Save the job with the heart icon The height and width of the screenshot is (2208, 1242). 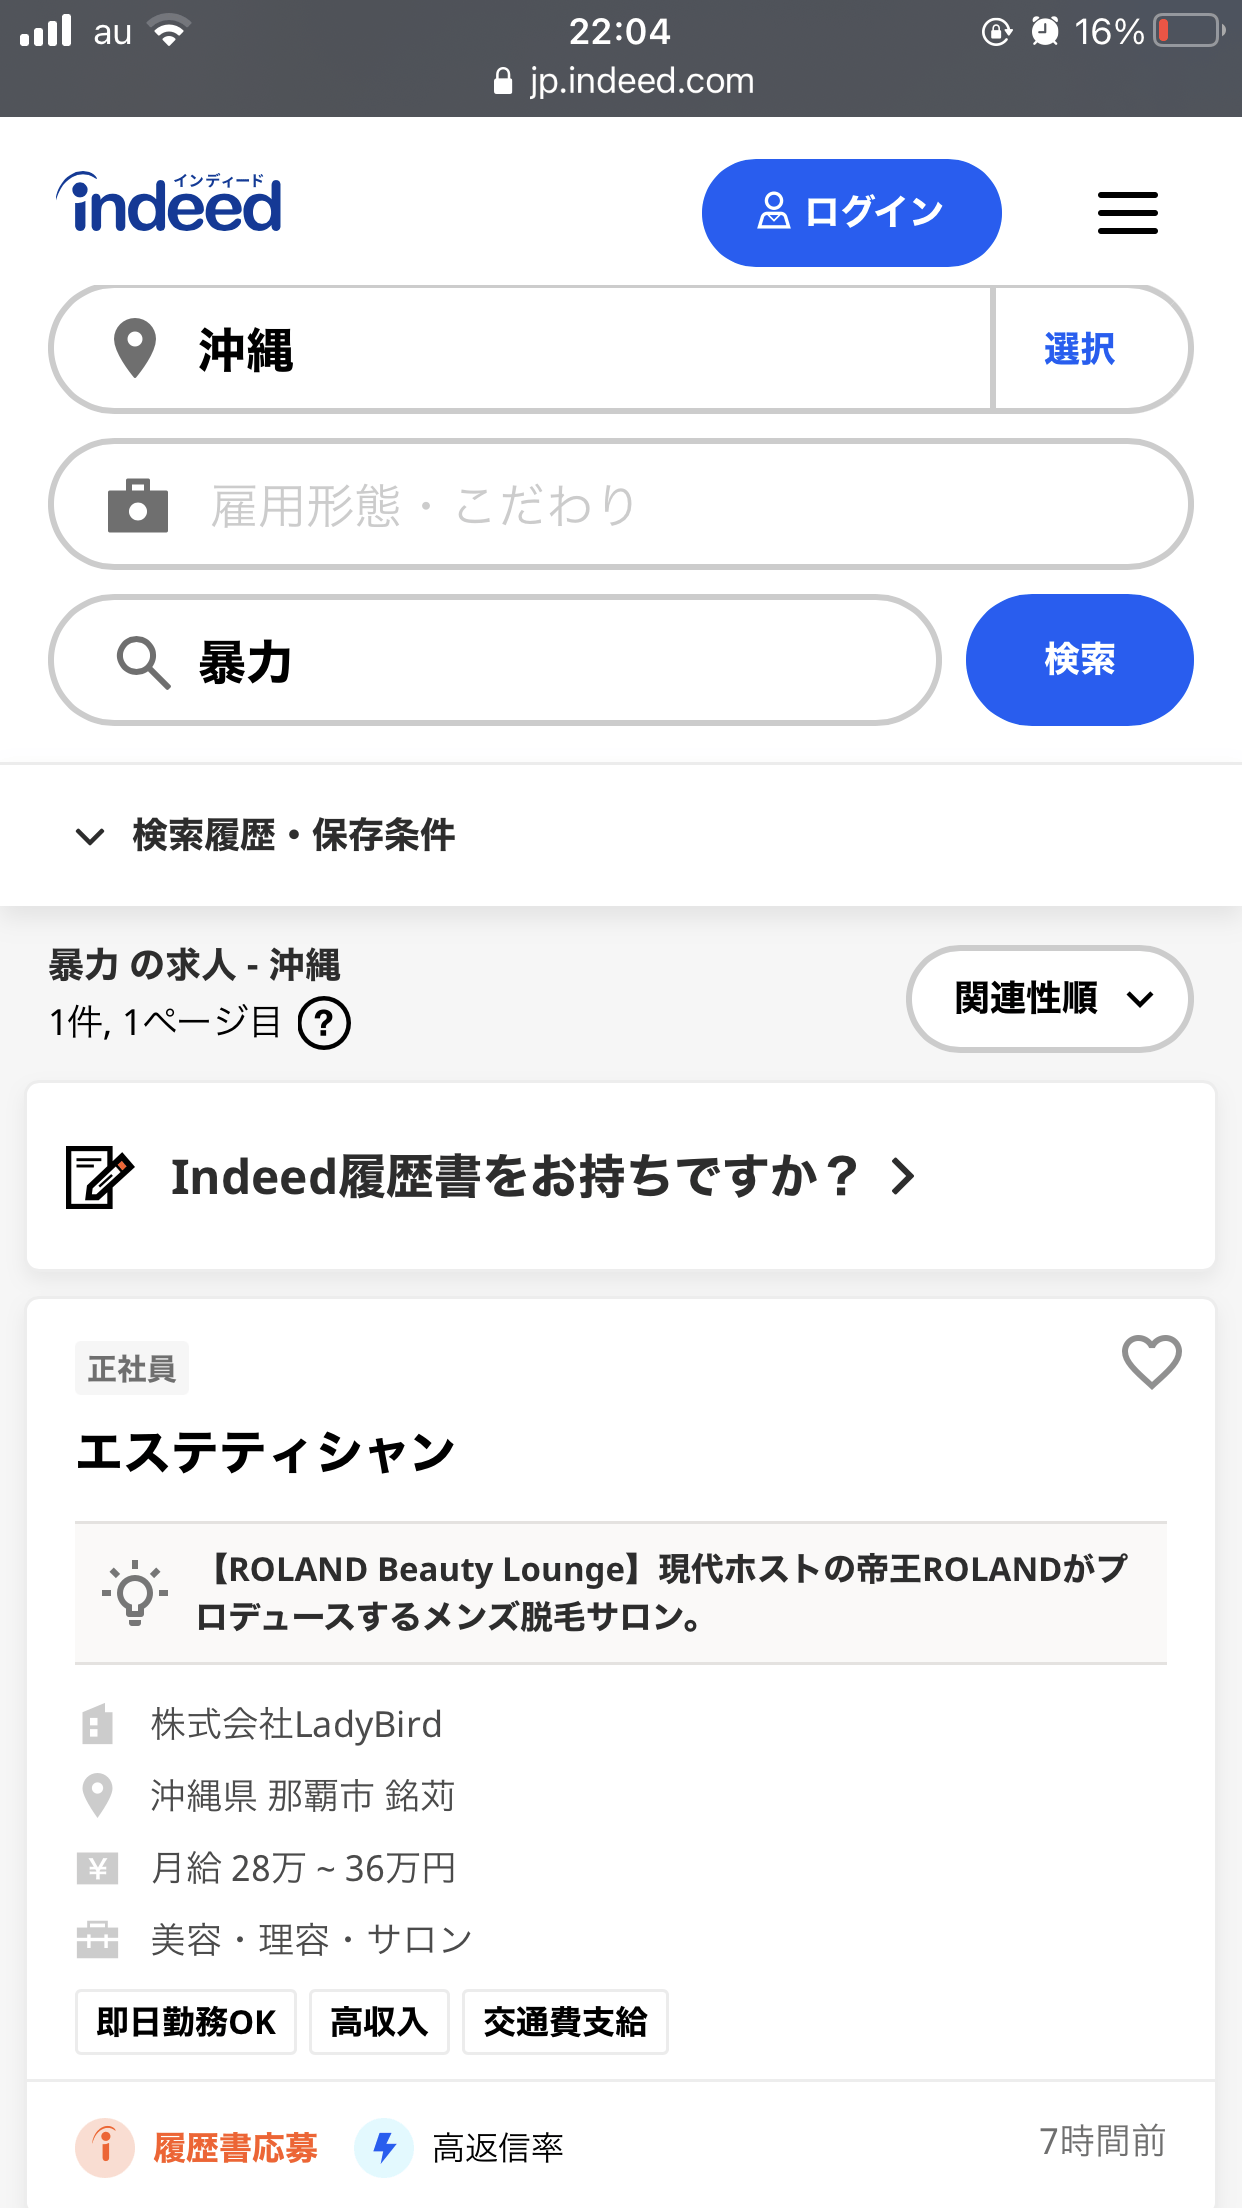[1151, 1361]
